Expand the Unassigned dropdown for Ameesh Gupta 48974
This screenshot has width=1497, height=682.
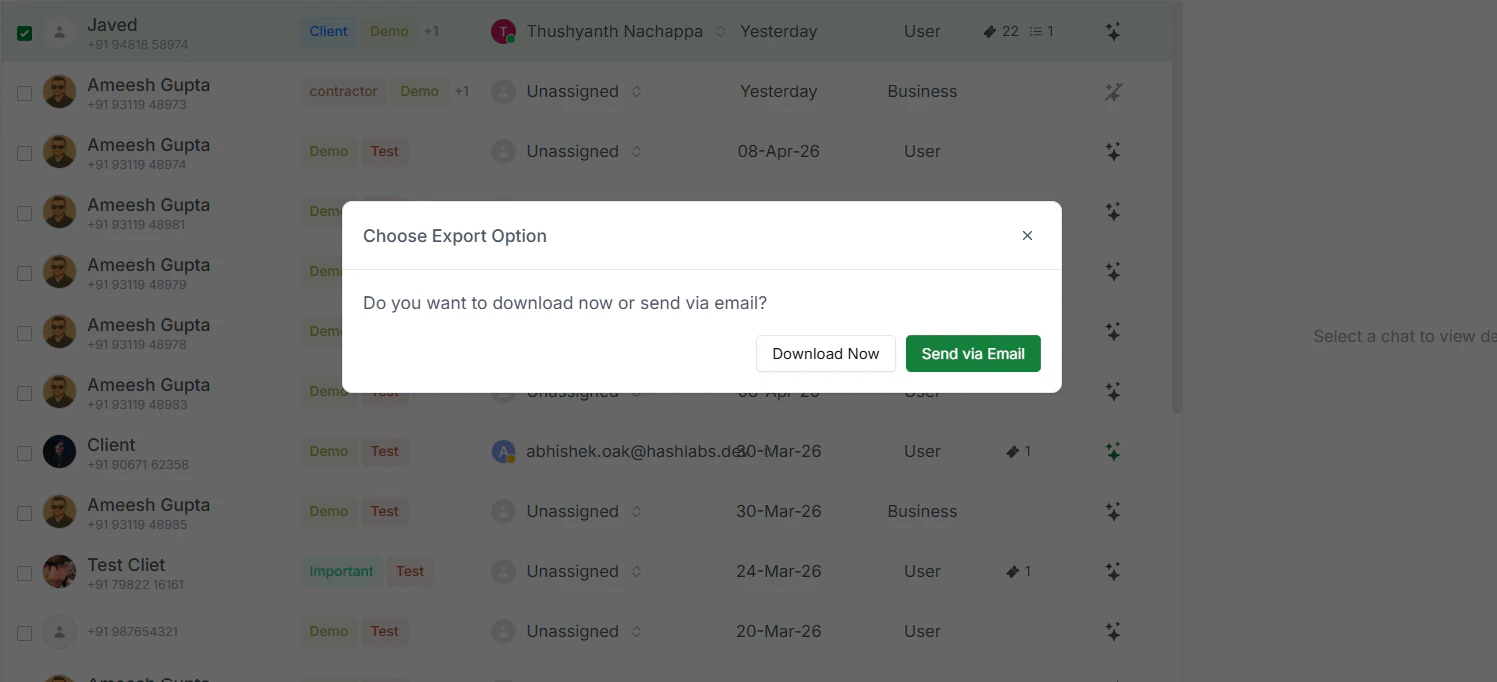click(x=636, y=151)
